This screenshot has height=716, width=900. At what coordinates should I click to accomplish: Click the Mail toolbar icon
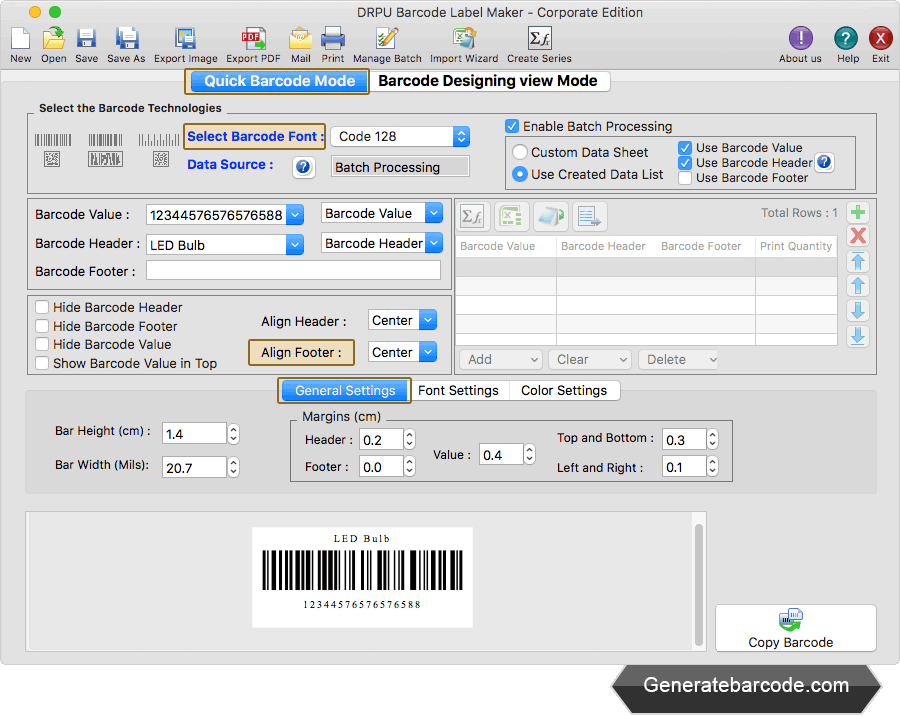click(x=300, y=38)
